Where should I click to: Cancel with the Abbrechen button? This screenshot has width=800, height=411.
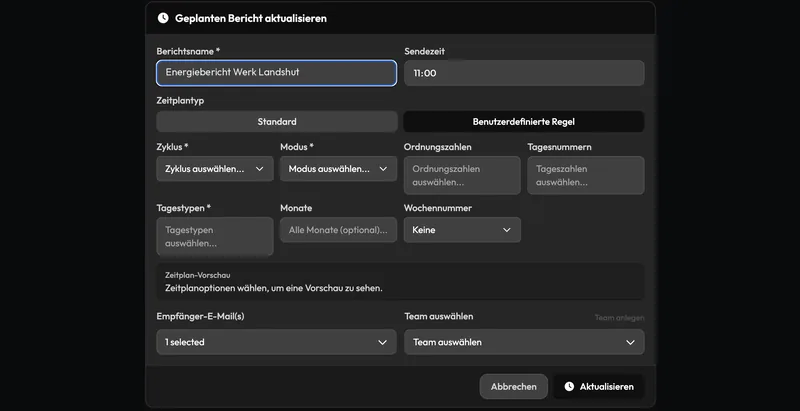click(x=514, y=387)
